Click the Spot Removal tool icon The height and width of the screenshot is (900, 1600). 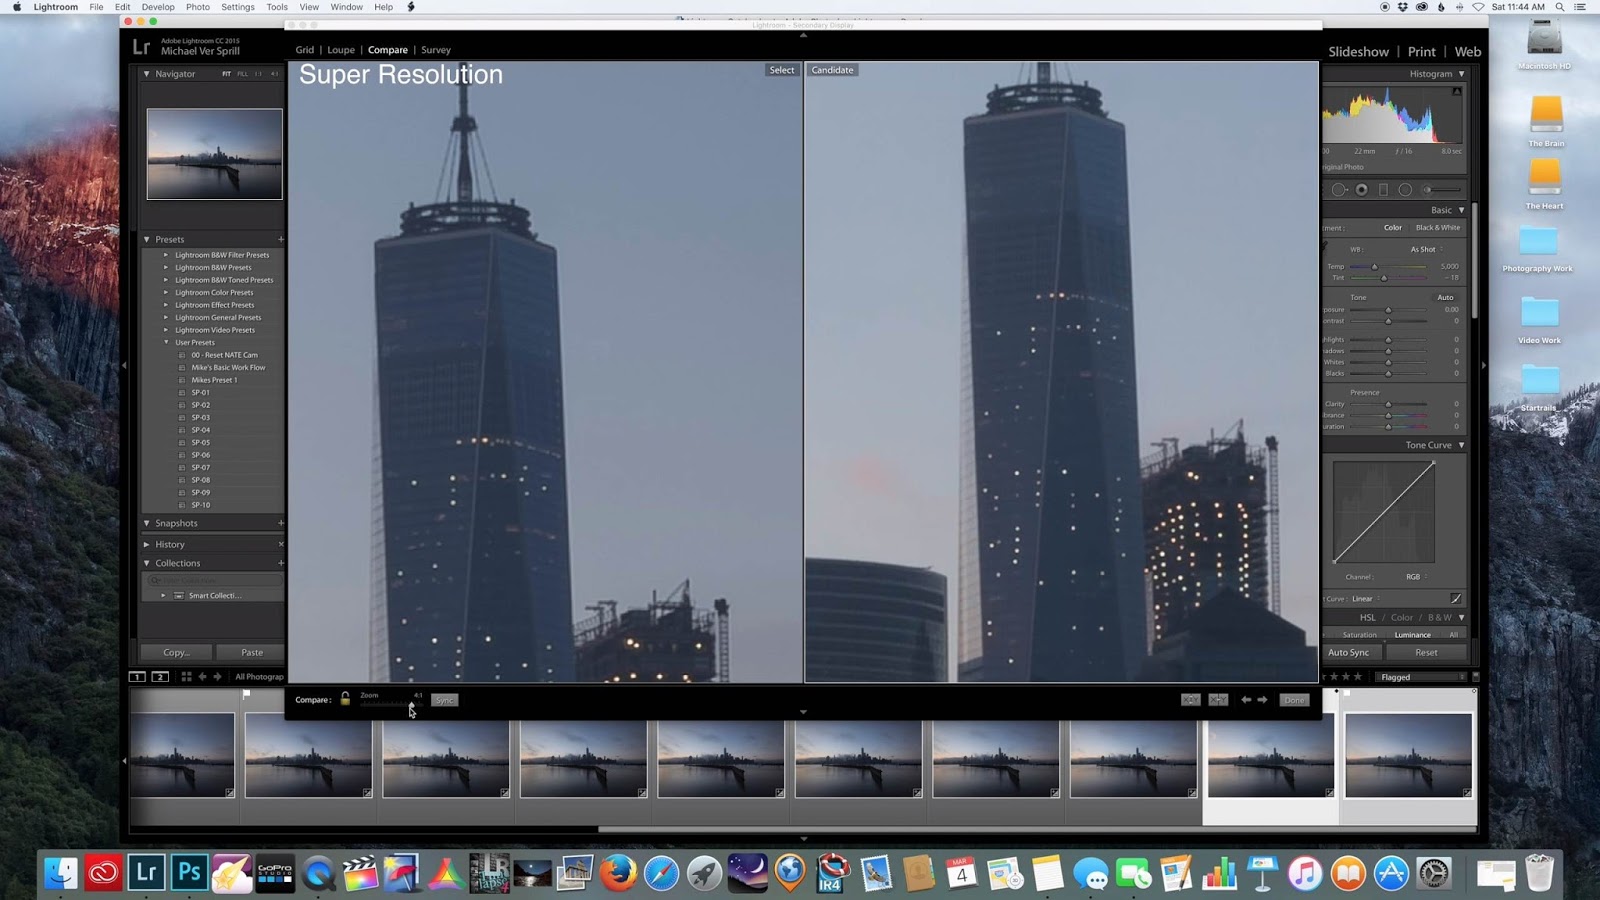tap(1340, 189)
